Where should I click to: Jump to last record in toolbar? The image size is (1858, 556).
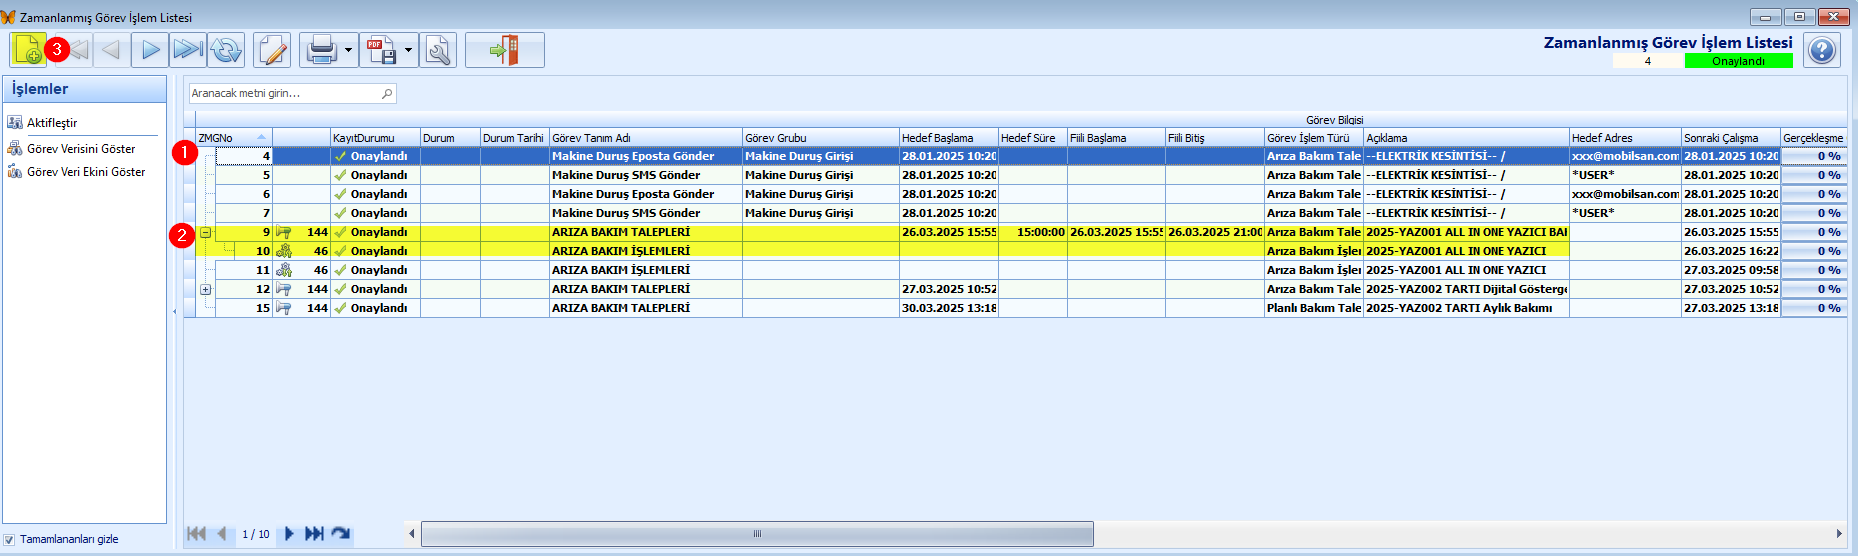point(187,50)
